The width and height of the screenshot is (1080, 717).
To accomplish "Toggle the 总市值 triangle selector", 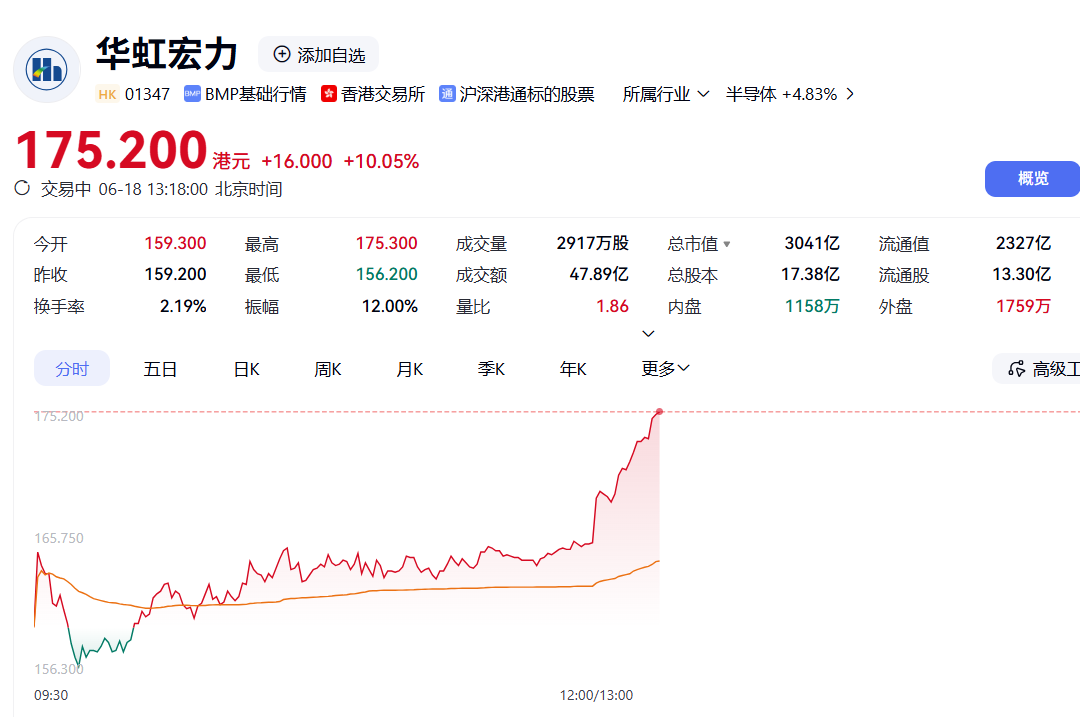I will tap(727, 245).
